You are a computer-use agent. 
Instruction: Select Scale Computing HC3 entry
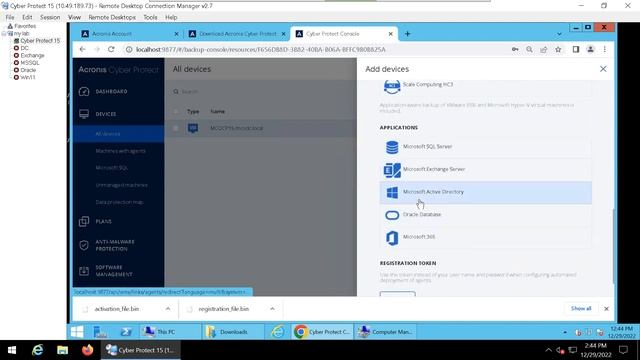click(x=485, y=86)
